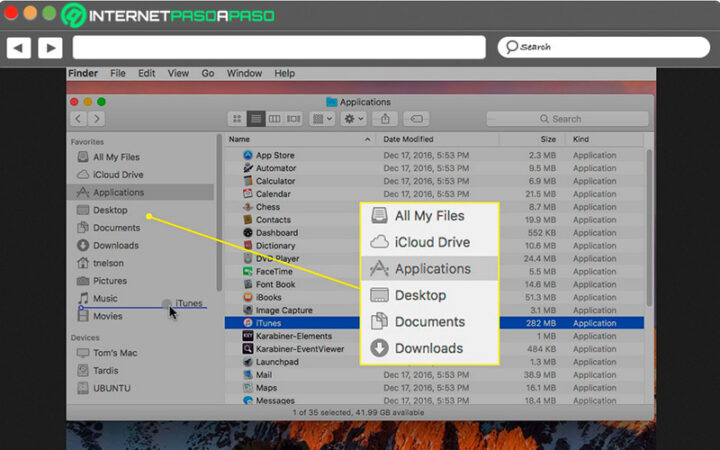Switch Finder to column view
Image resolution: width=720 pixels, height=450 pixels.
tap(275, 119)
